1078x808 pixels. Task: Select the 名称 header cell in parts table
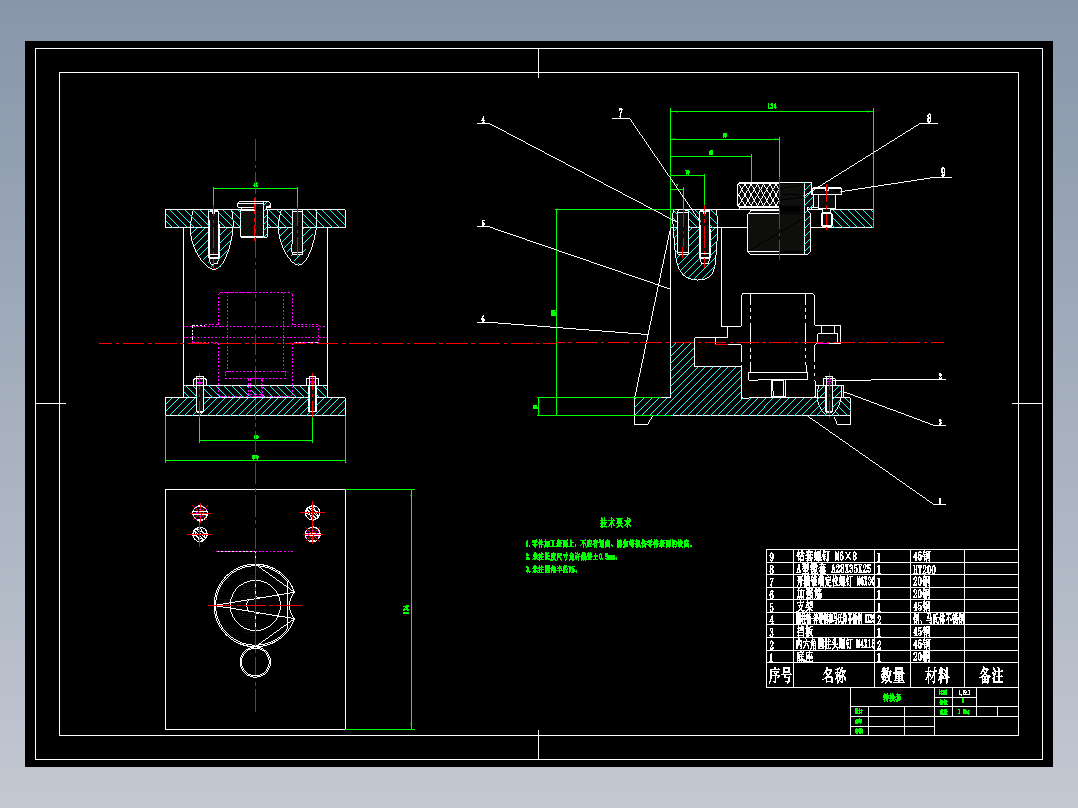(x=834, y=675)
